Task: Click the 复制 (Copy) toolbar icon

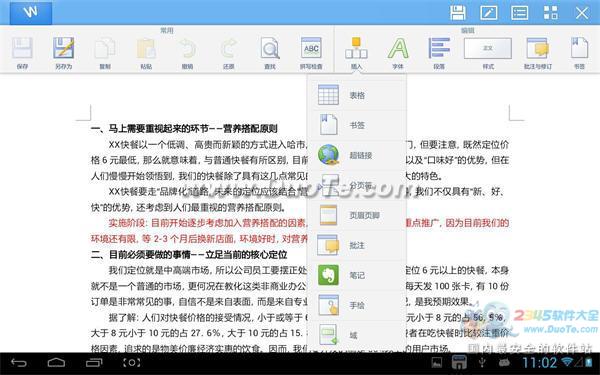Action: click(105, 53)
